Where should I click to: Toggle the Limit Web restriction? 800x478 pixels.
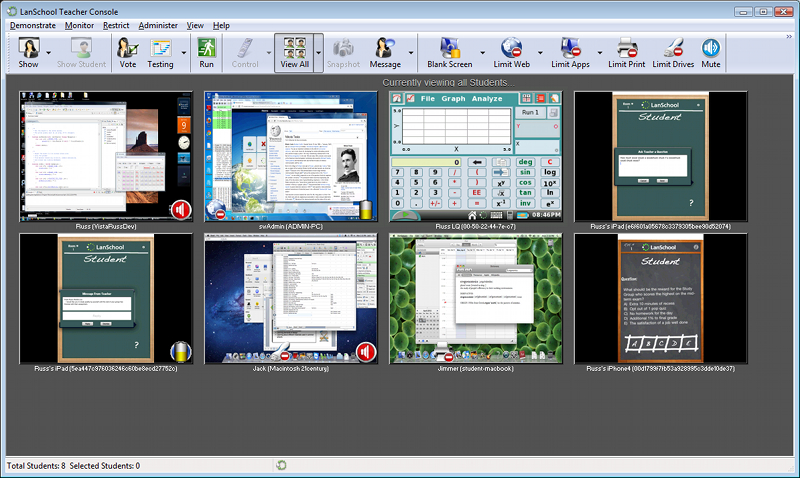(x=511, y=53)
